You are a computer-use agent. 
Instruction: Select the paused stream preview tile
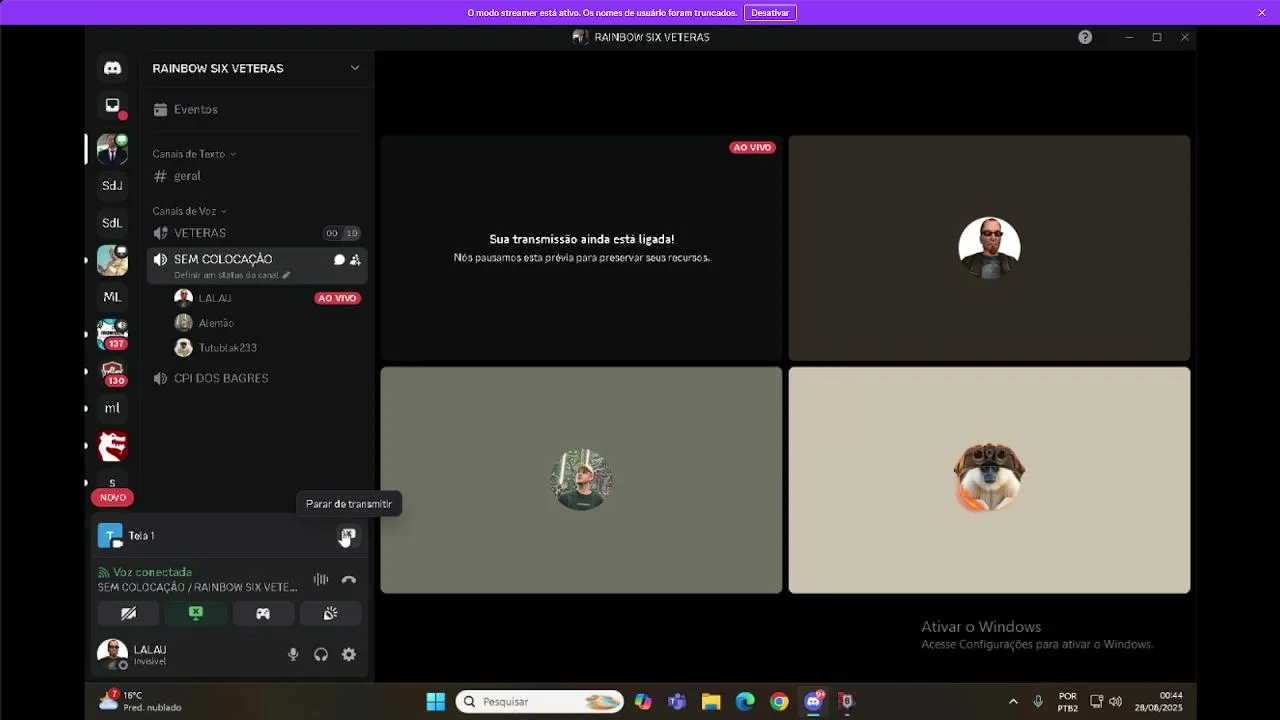pos(581,248)
